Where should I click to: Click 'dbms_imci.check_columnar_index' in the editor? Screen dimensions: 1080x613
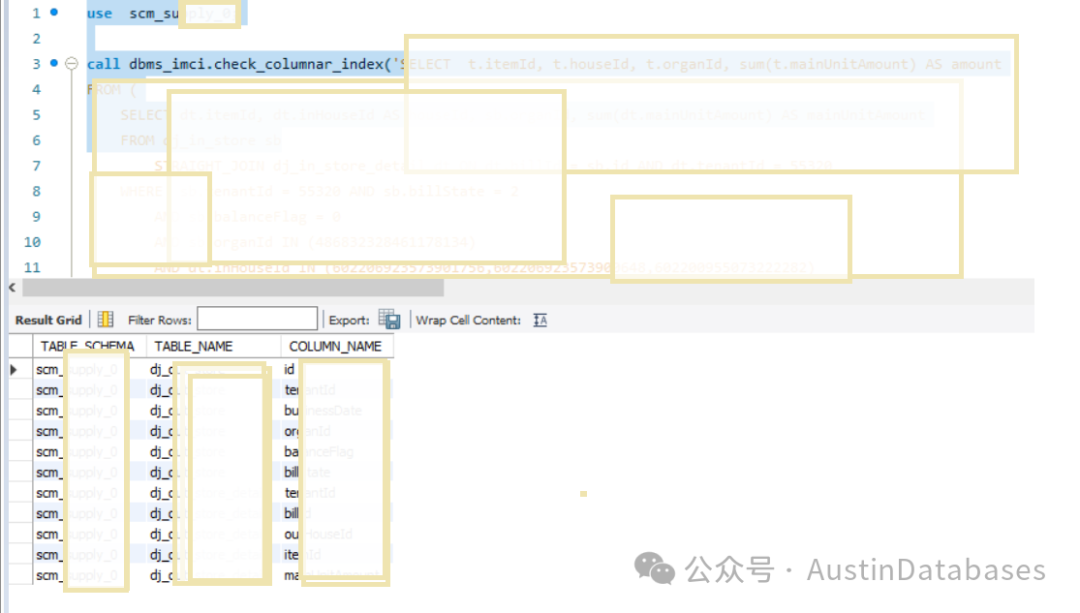click(x=256, y=64)
